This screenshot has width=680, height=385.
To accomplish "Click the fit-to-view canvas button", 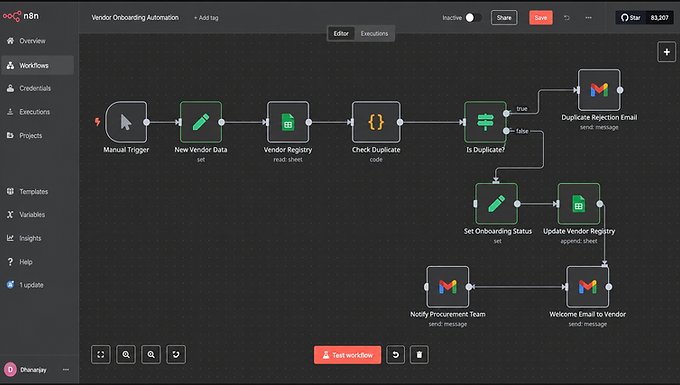I will point(101,355).
